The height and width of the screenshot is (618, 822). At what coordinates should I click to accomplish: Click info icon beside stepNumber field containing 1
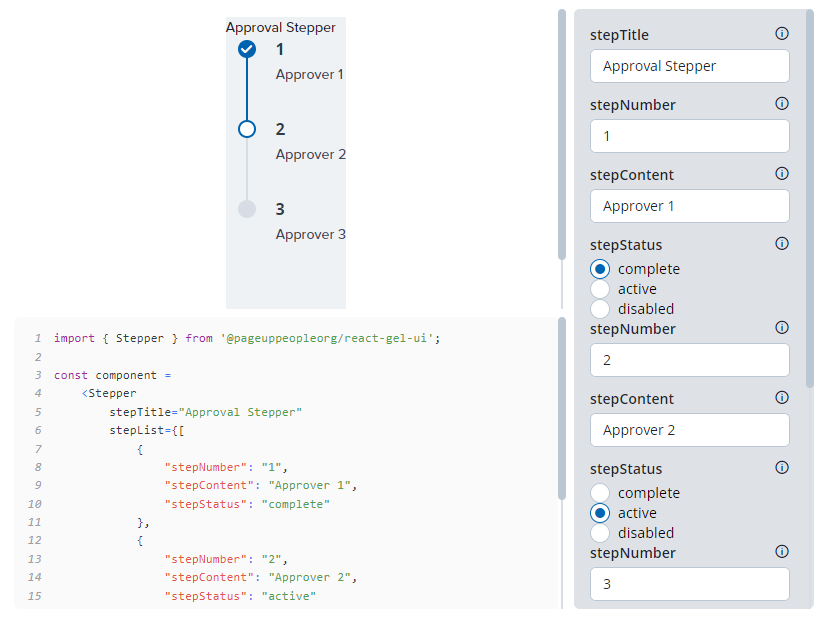(x=782, y=104)
